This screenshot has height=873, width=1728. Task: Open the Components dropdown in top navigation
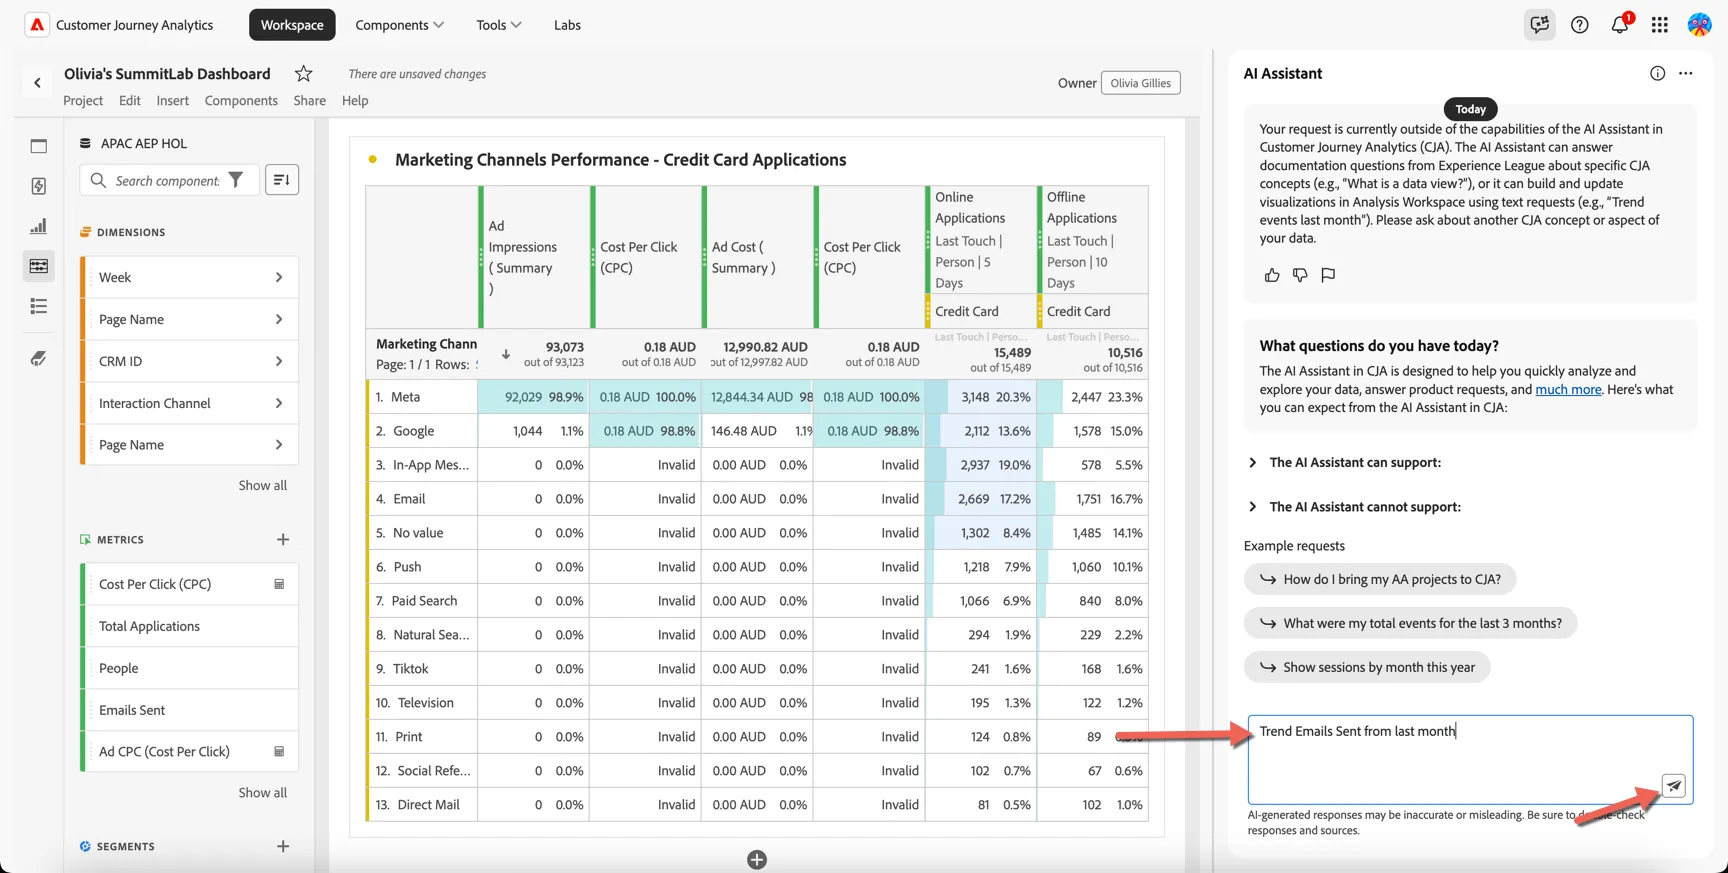coord(399,25)
